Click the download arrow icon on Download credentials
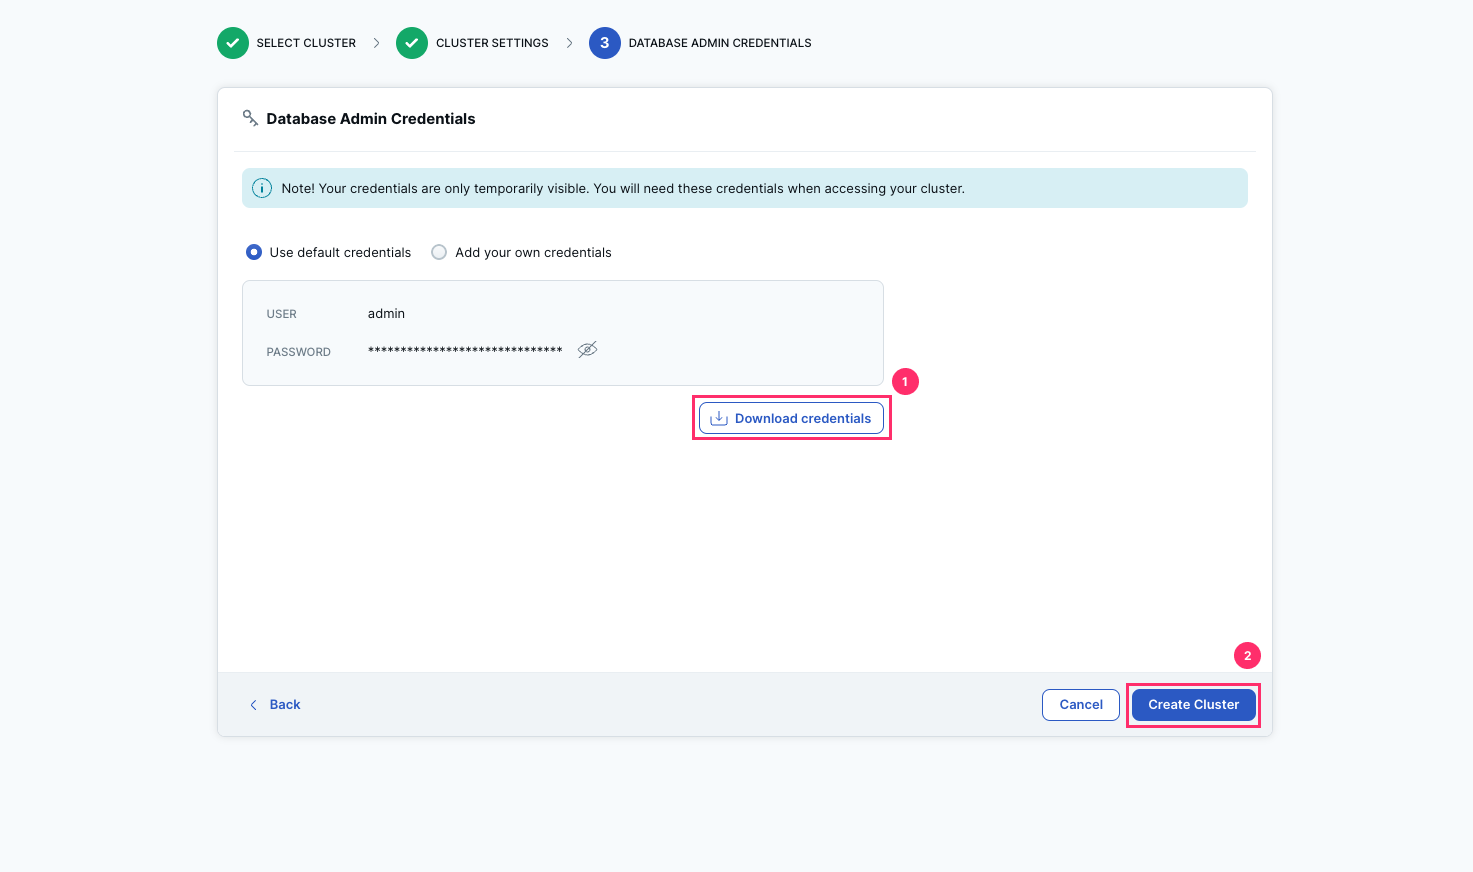 coord(717,418)
